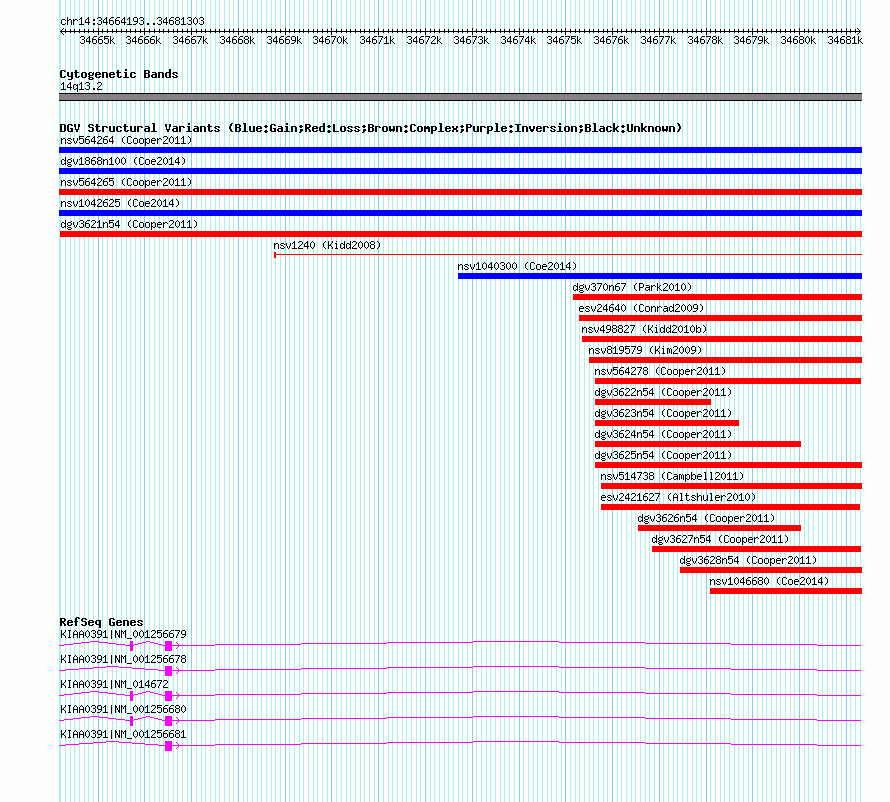Select KIAA0391|NM_001256678 gene label
The width and height of the screenshot is (890, 802).
tap(123, 659)
